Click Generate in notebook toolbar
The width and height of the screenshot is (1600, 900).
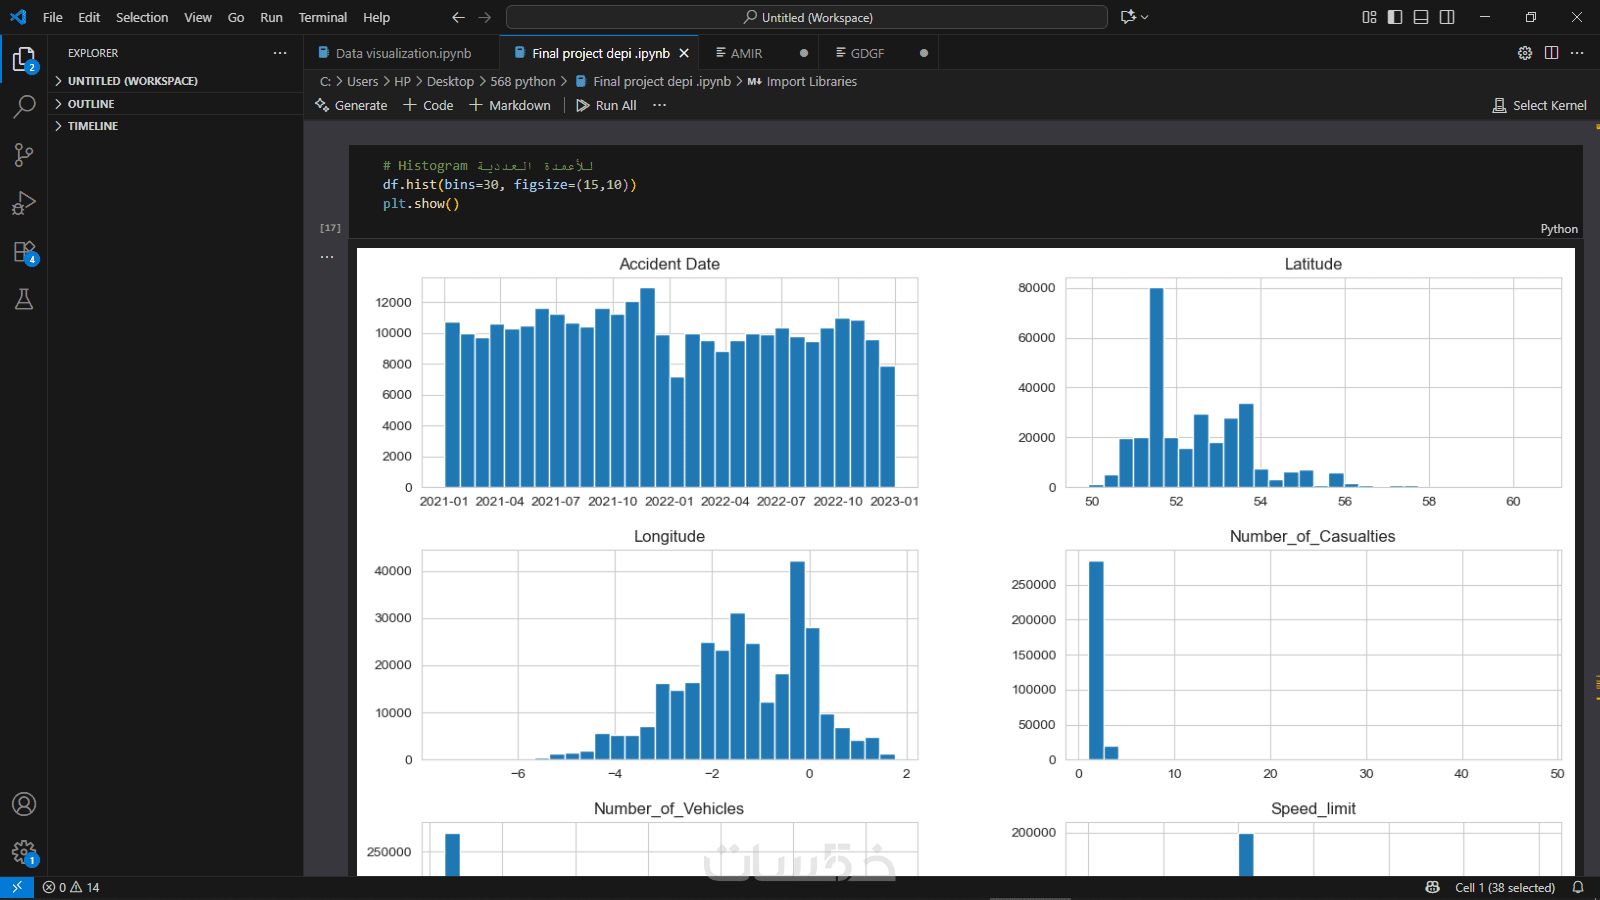point(351,105)
